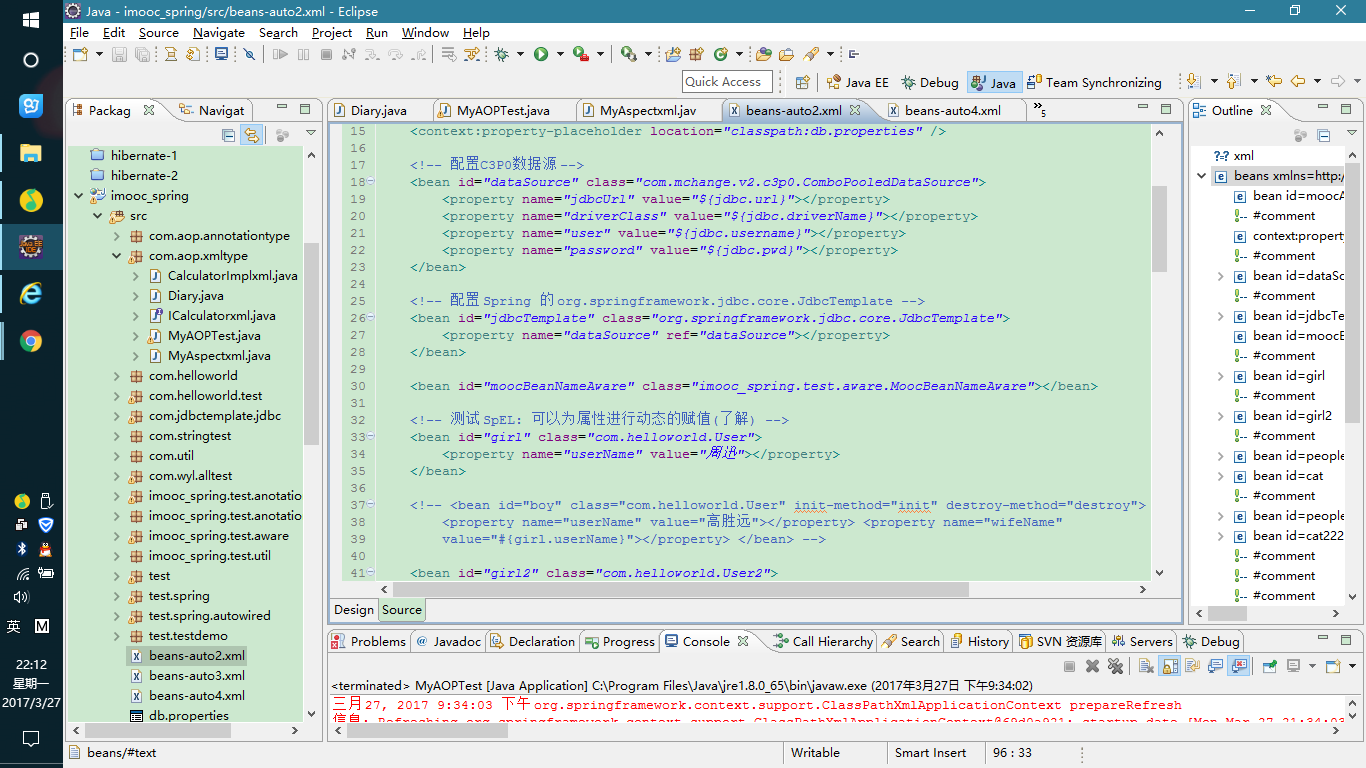Screen dimensions: 1366x768
Task: Click the green Run button icon
Action: (541, 54)
